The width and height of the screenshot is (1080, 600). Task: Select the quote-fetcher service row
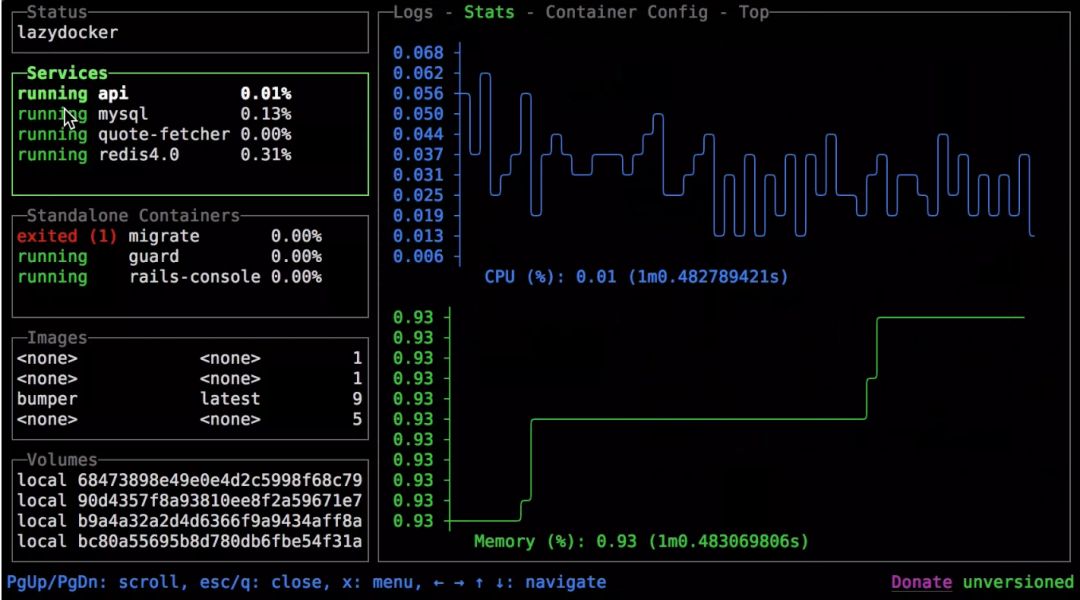pos(190,134)
